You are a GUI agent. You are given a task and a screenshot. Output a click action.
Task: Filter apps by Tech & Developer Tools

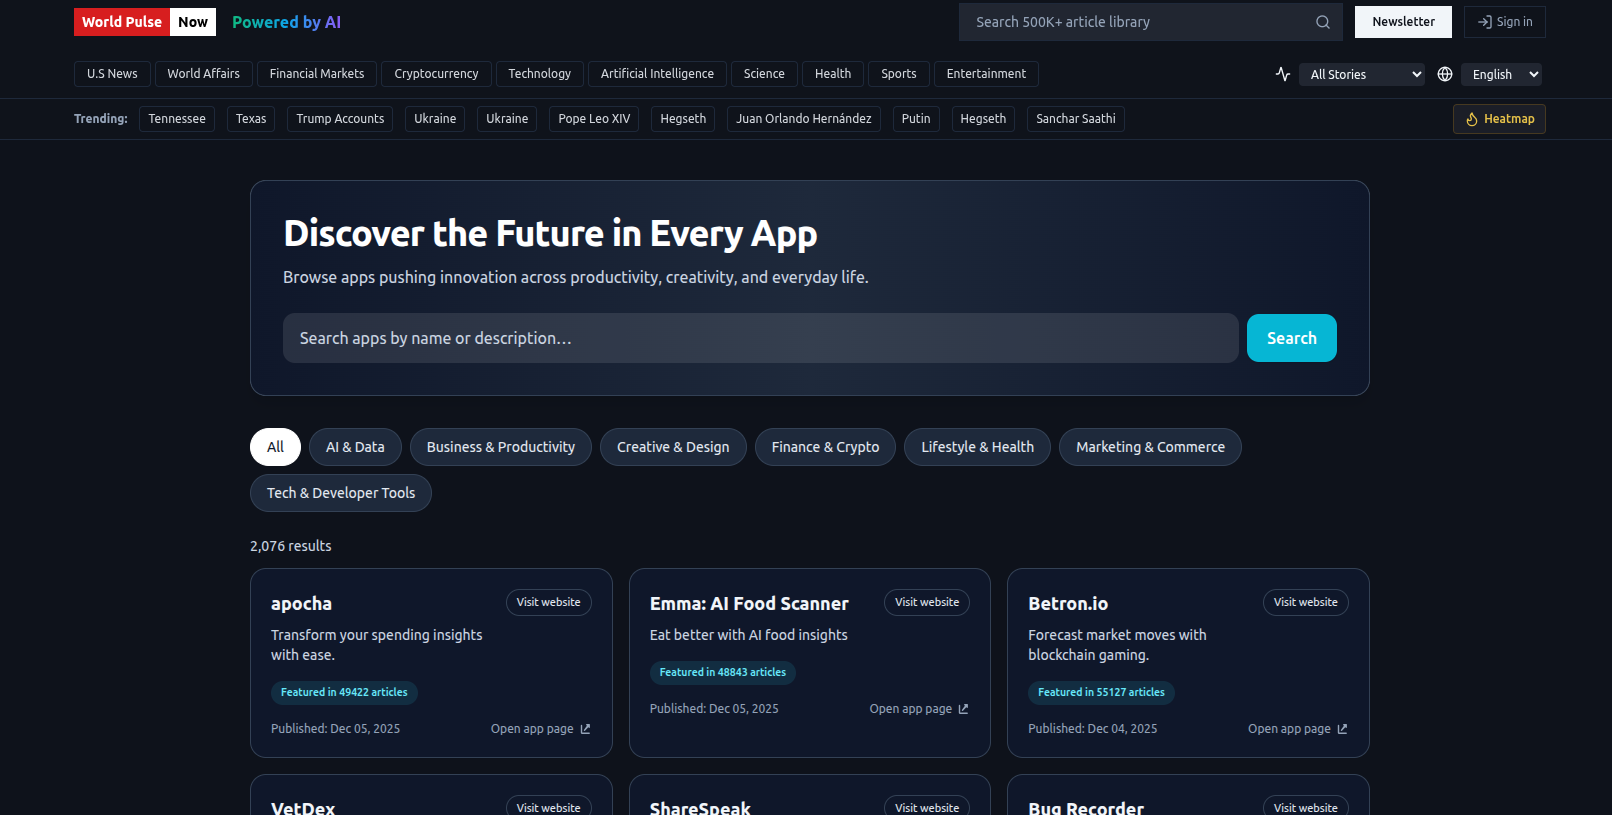coord(341,493)
